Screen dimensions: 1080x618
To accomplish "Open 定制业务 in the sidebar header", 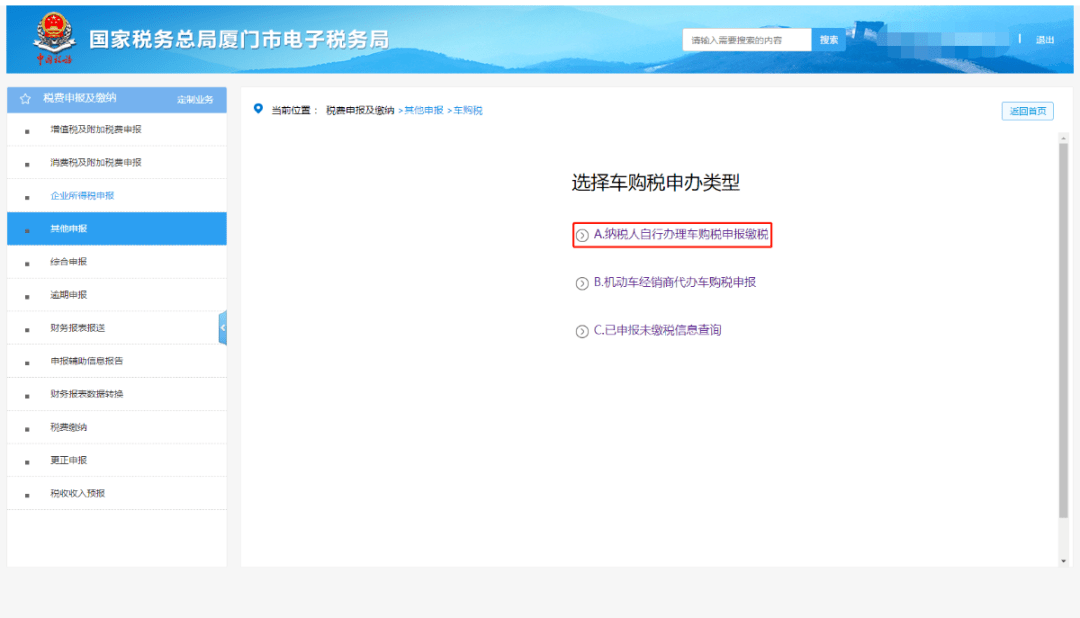I will pos(195,100).
